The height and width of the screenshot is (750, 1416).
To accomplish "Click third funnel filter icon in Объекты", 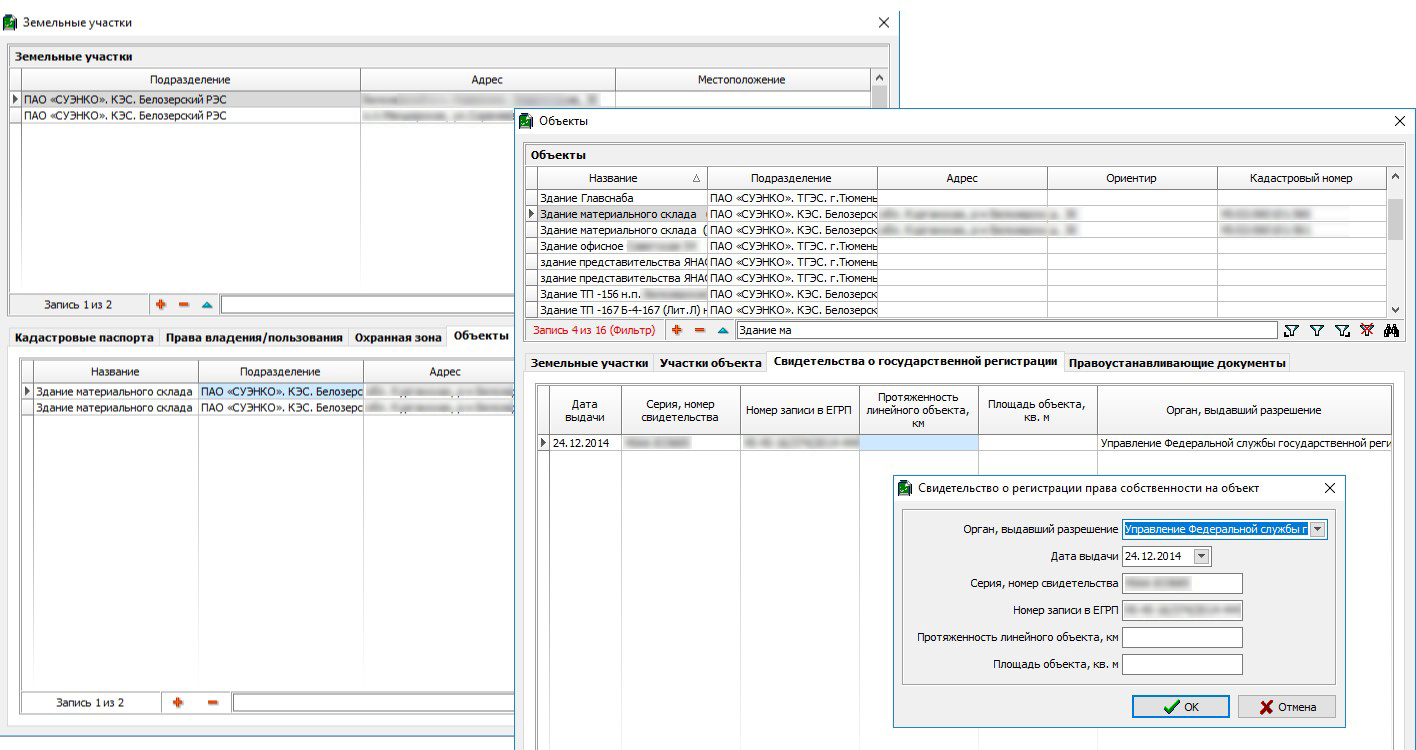I will click(x=1342, y=330).
